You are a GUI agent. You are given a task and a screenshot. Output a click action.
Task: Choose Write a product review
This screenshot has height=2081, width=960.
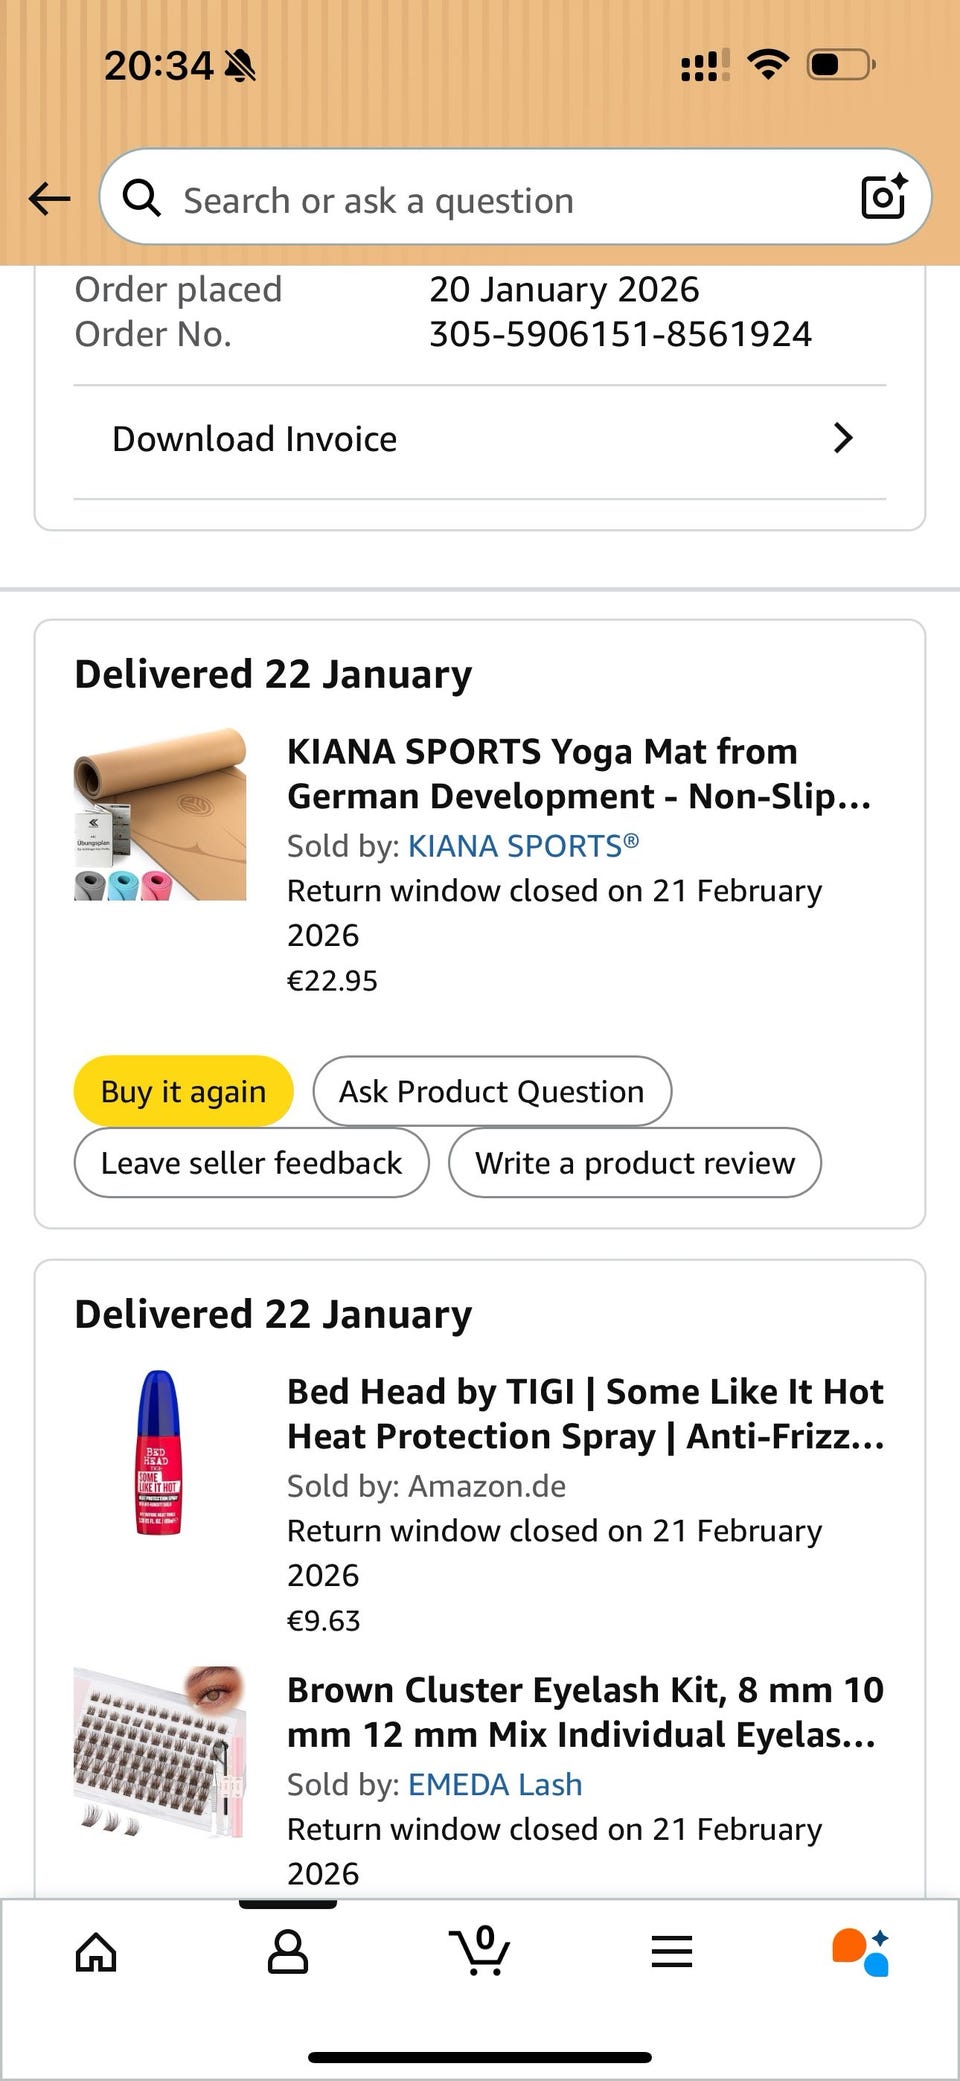(635, 1163)
